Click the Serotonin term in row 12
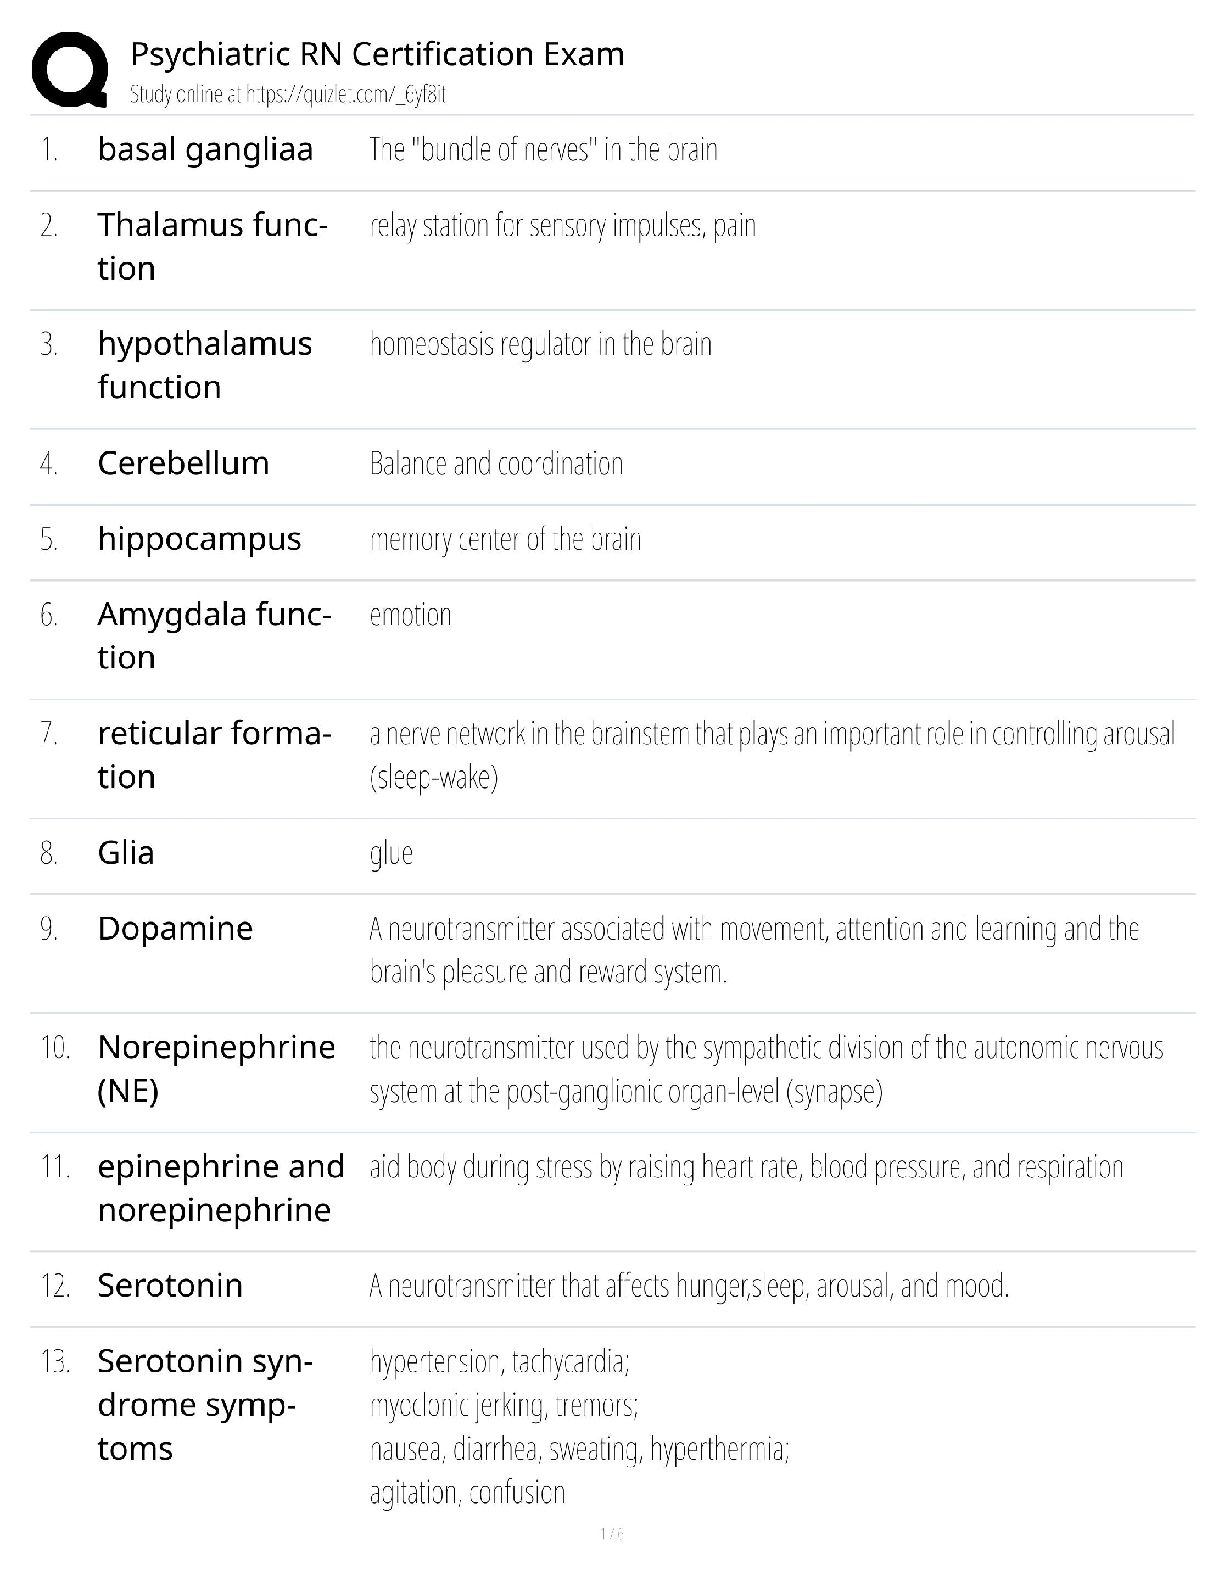 (170, 1286)
